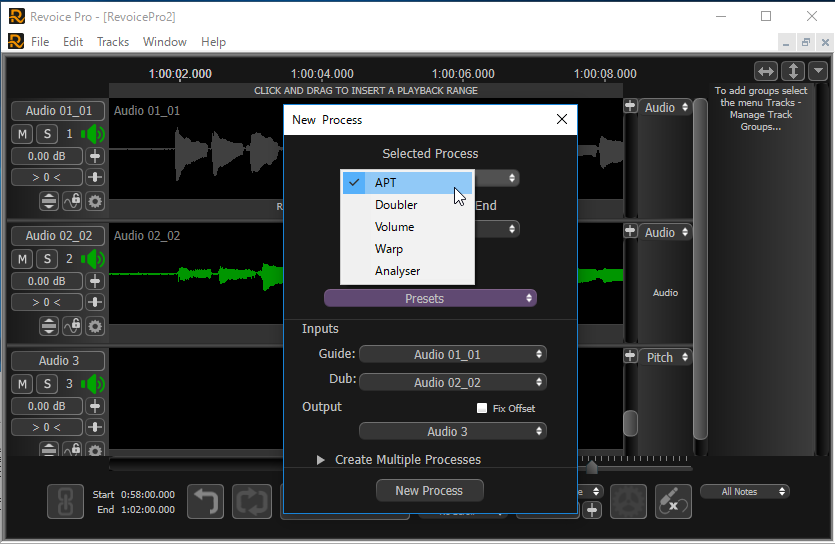Image resolution: width=835 pixels, height=544 pixels.
Task: Click horizontal zoom fit arrows icon
Action: click(x=766, y=71)
